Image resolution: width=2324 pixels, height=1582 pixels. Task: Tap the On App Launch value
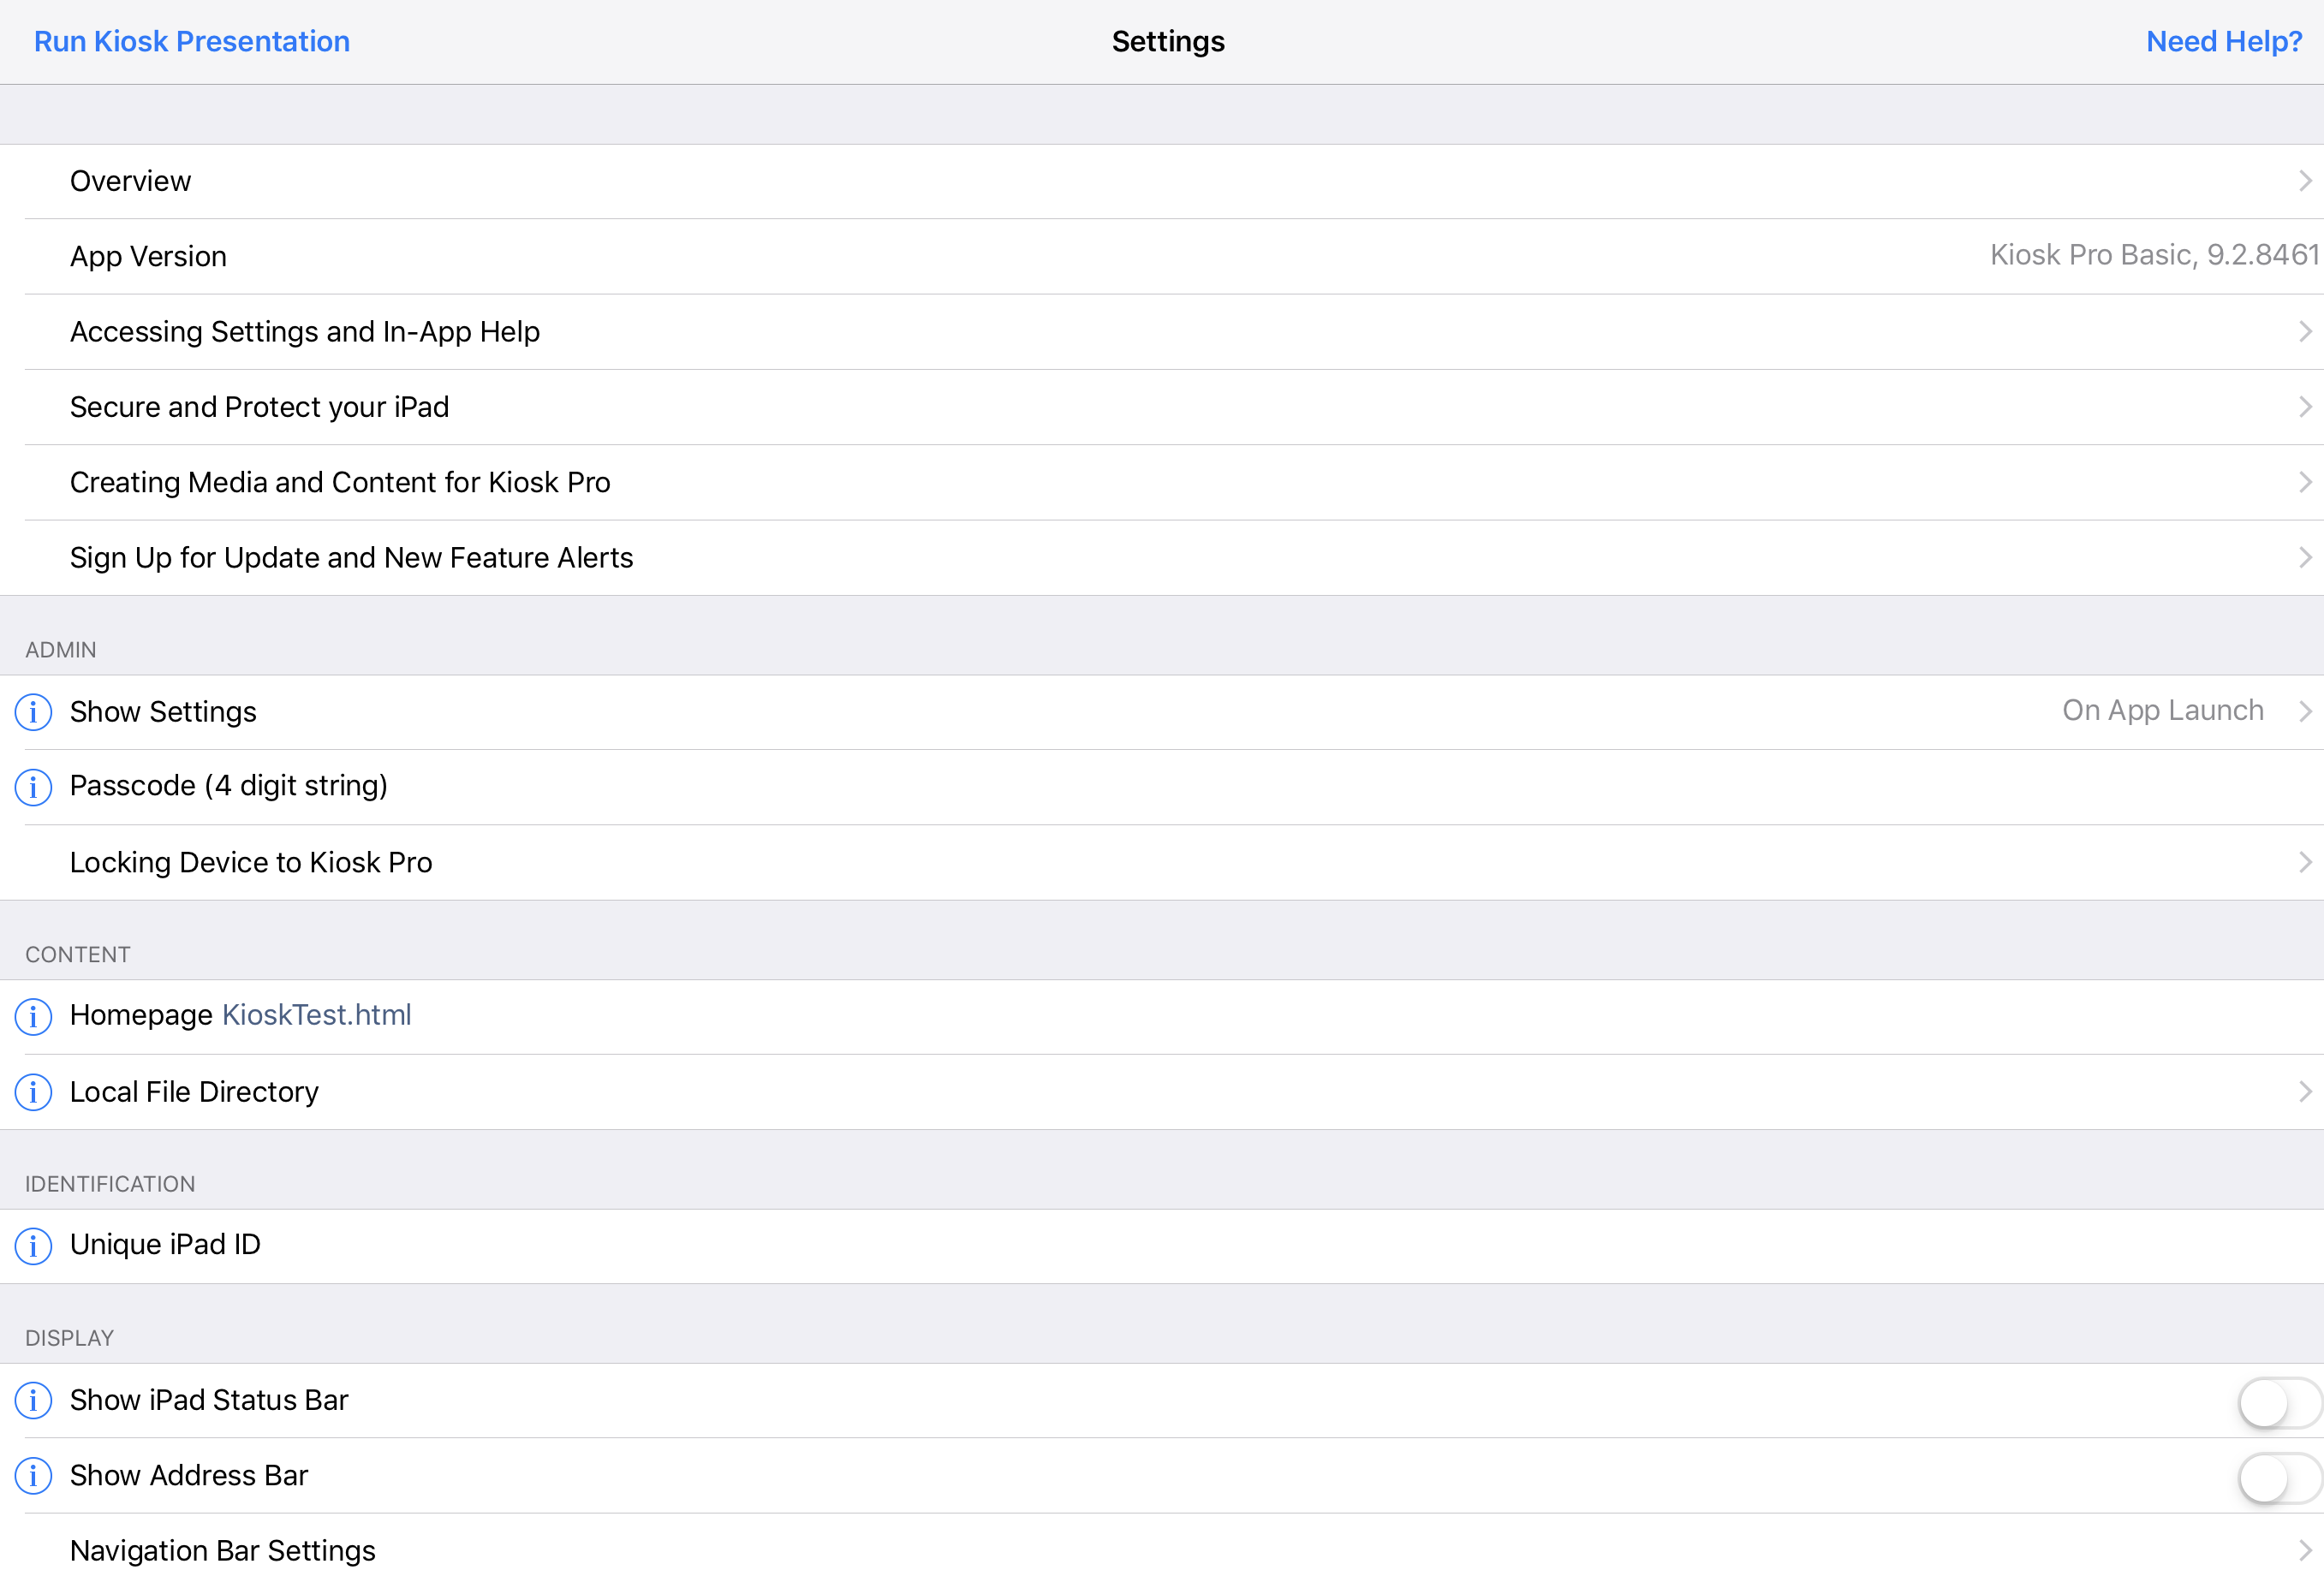2163,710
